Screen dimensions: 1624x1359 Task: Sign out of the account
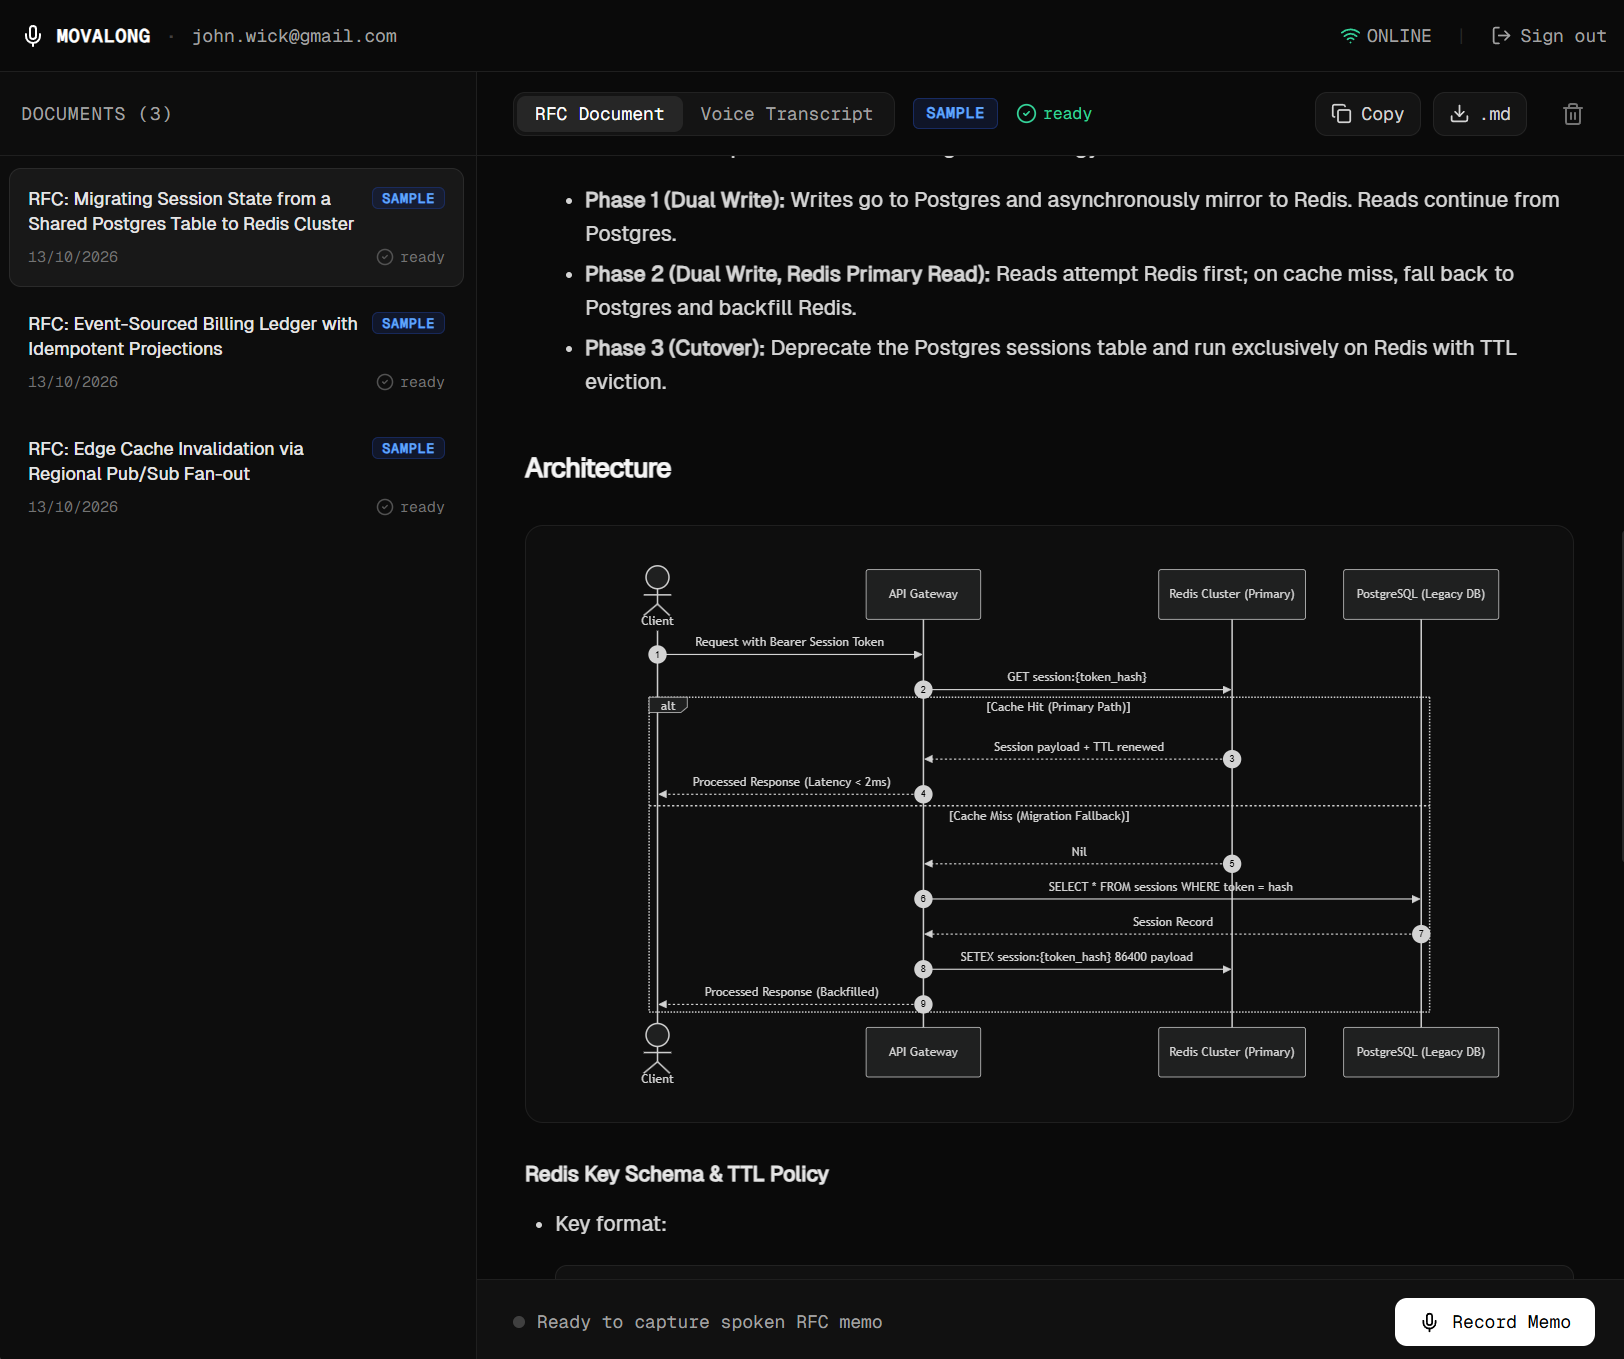[x=1548, y=36]
